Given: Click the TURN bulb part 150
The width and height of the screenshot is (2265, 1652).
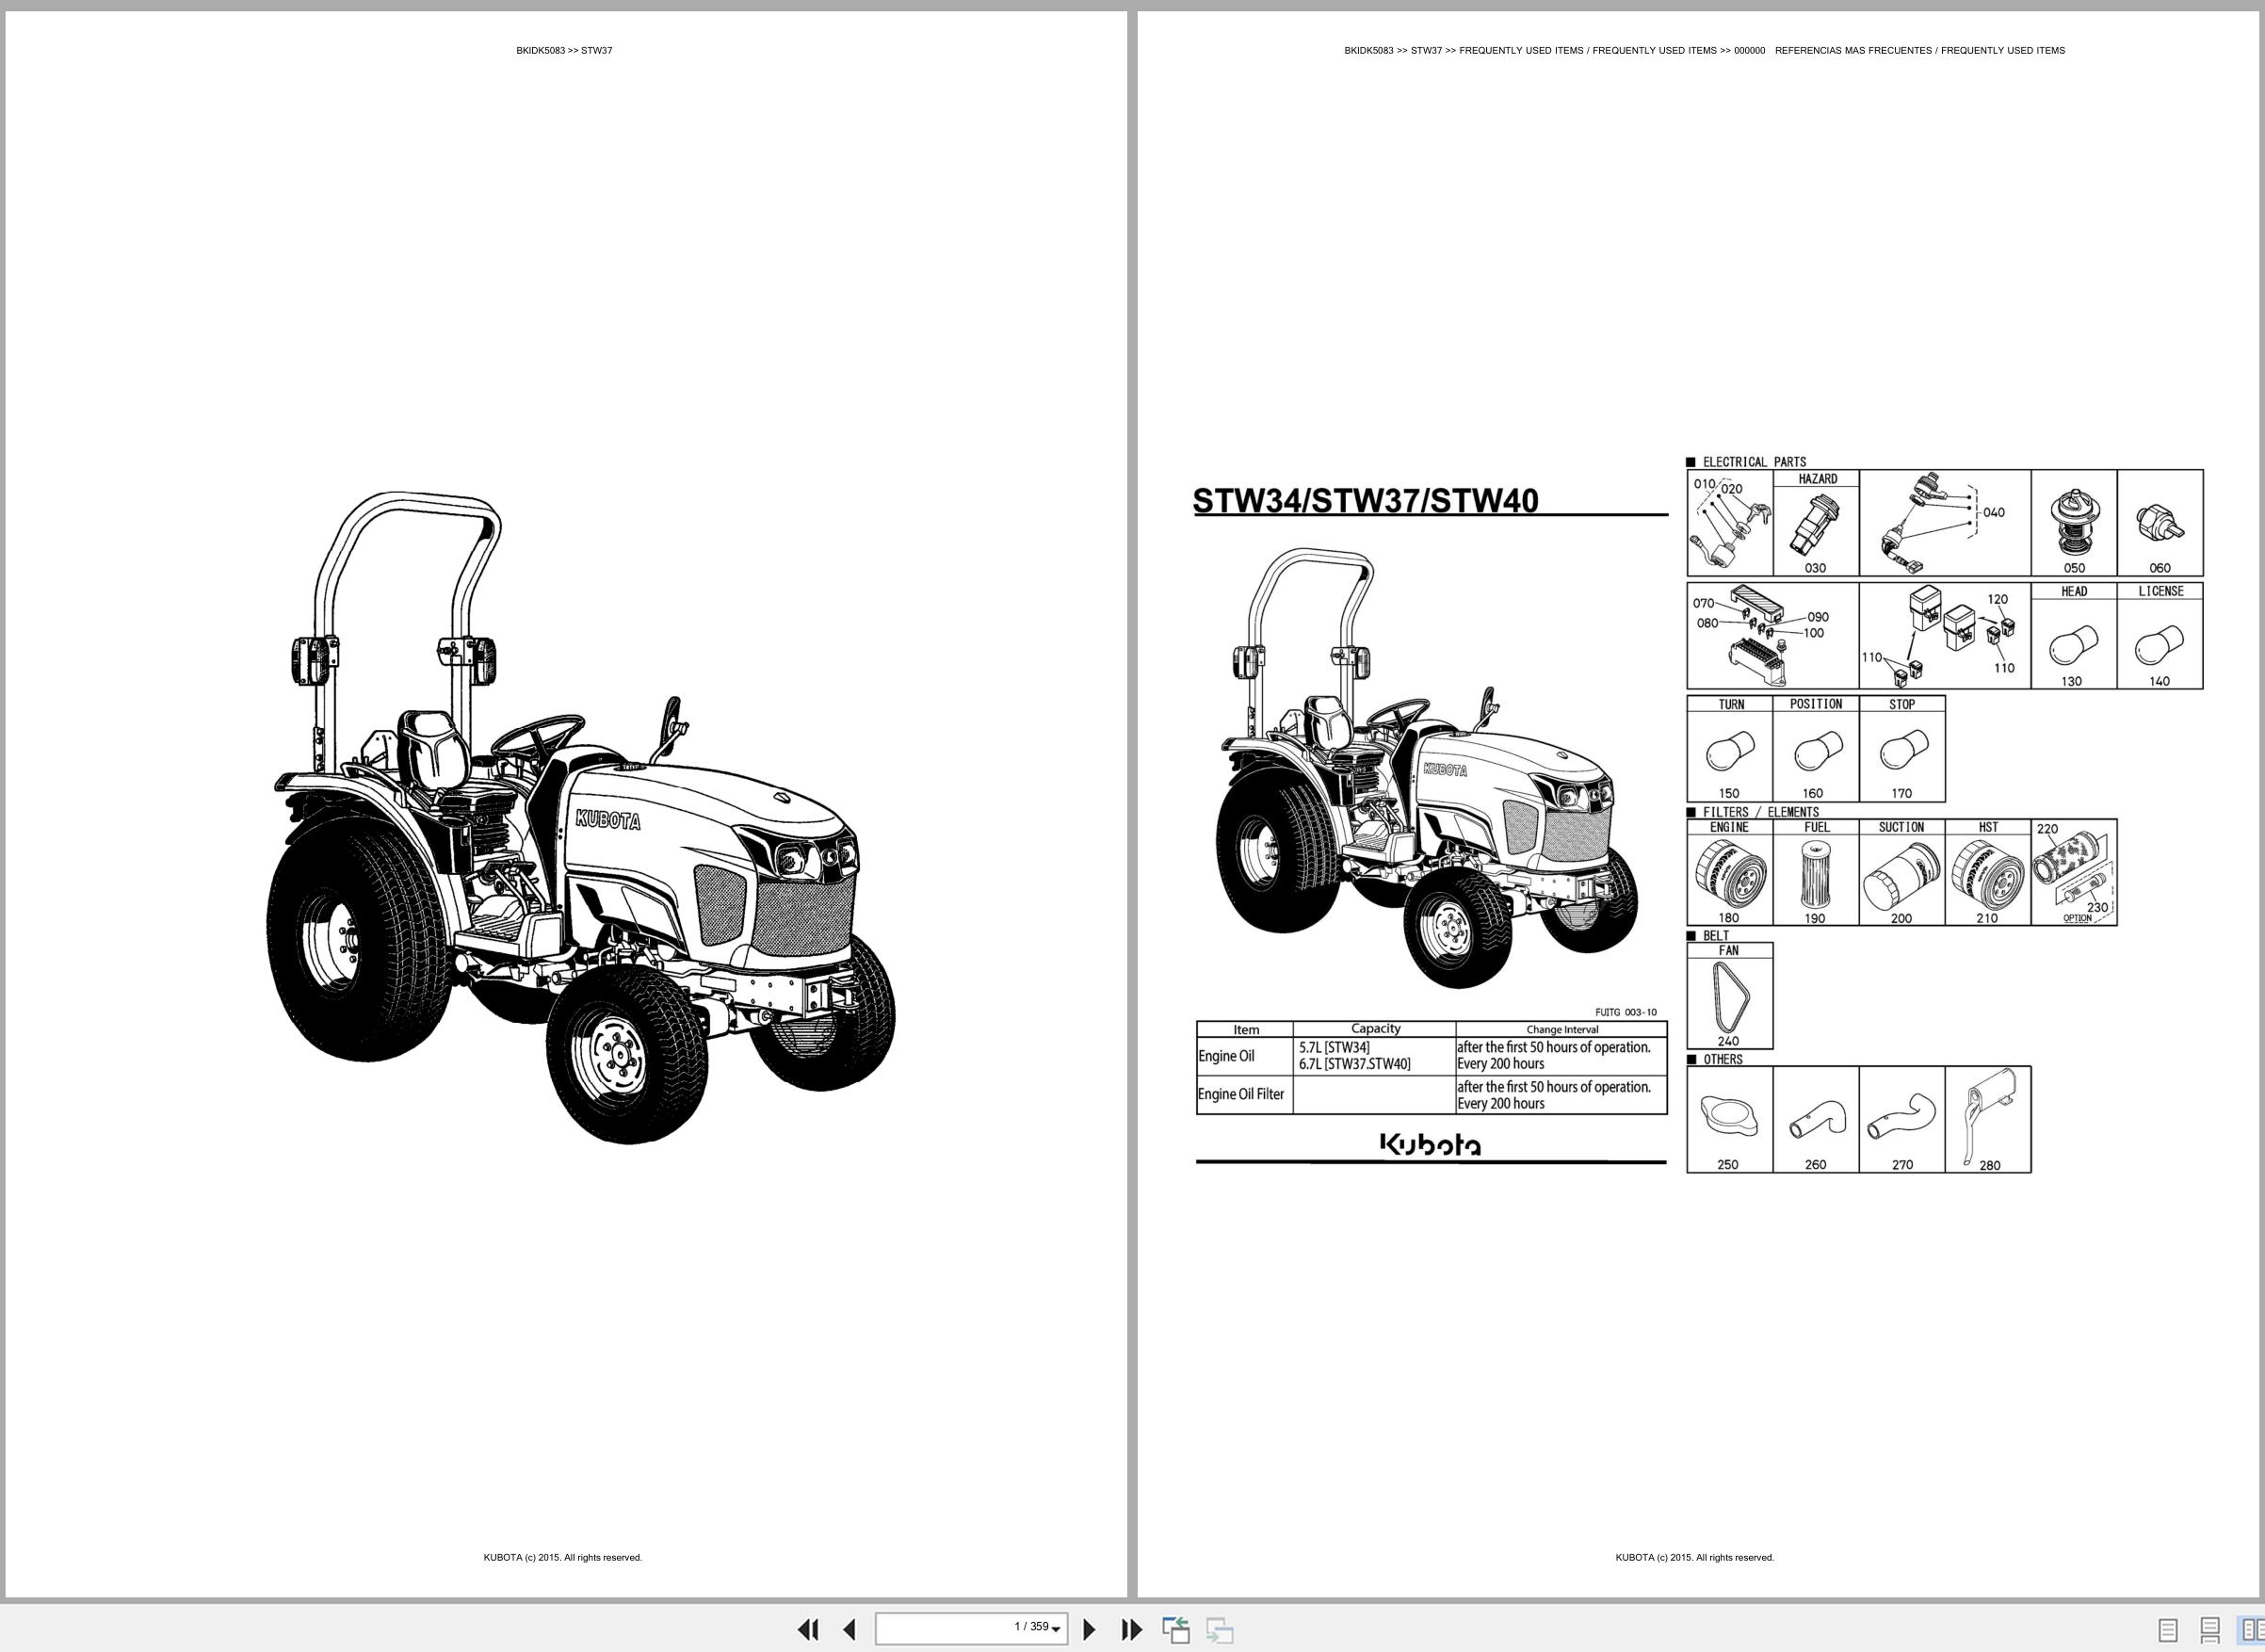Looking at the screenshot, I should [1730, 749].
